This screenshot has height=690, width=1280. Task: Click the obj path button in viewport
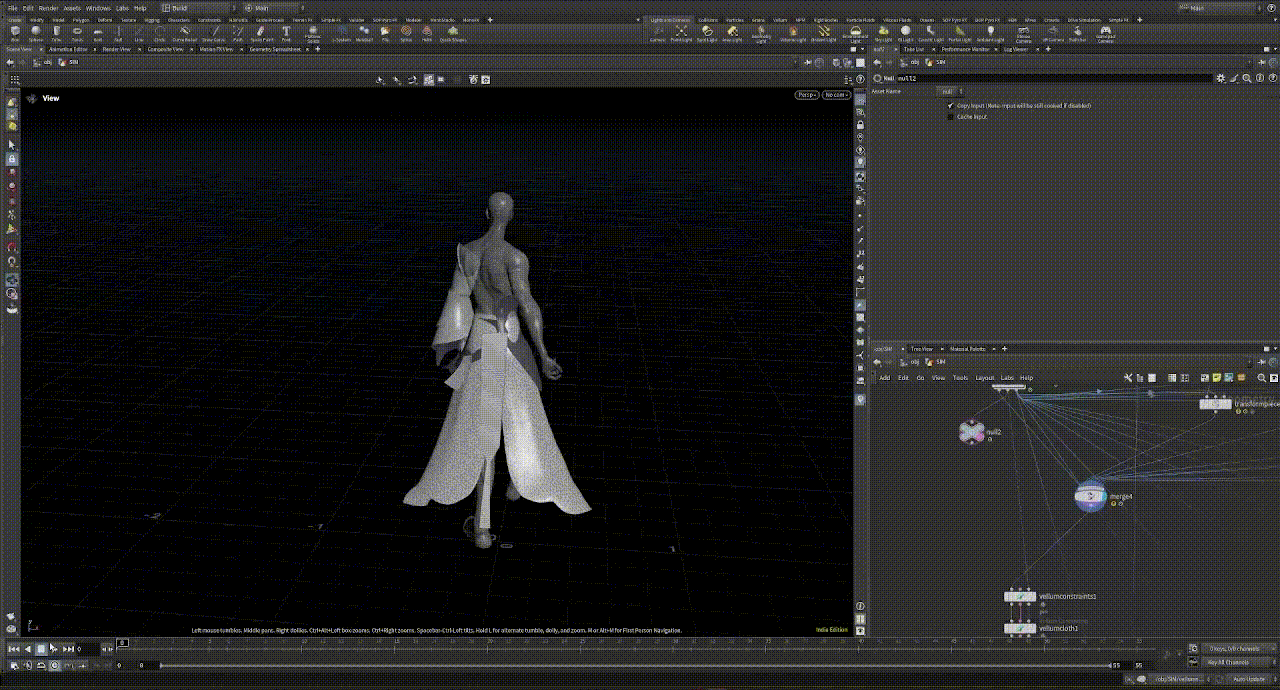pos(43,62)
